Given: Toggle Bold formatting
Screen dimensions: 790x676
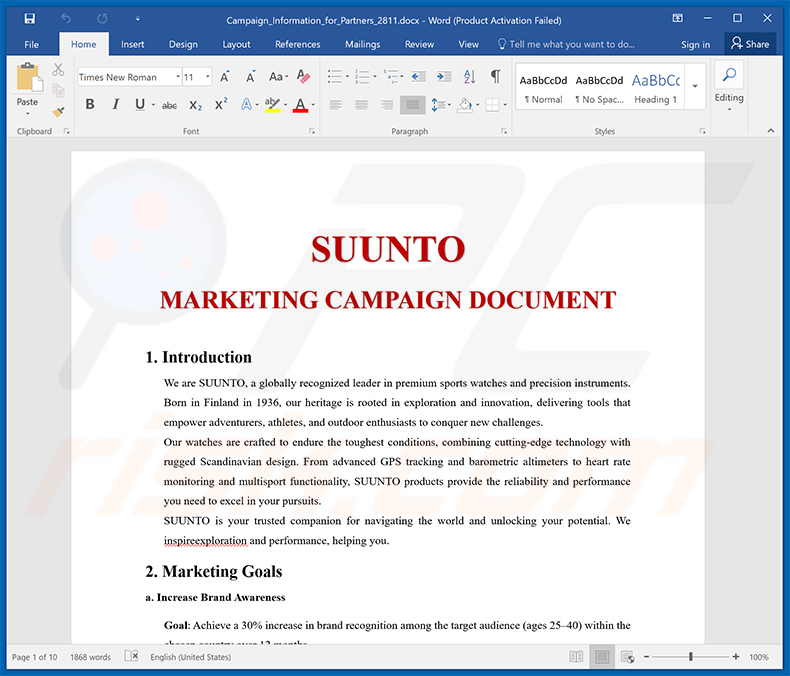Looking at the screenshot, I should [90, 104].
